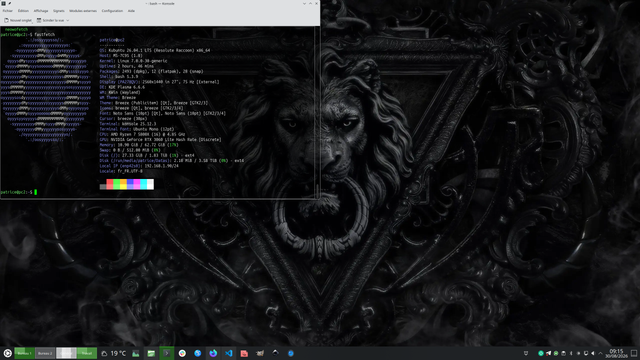Close the Konsole window
This screenshot has width=640, height=360.
pos(316,3)
